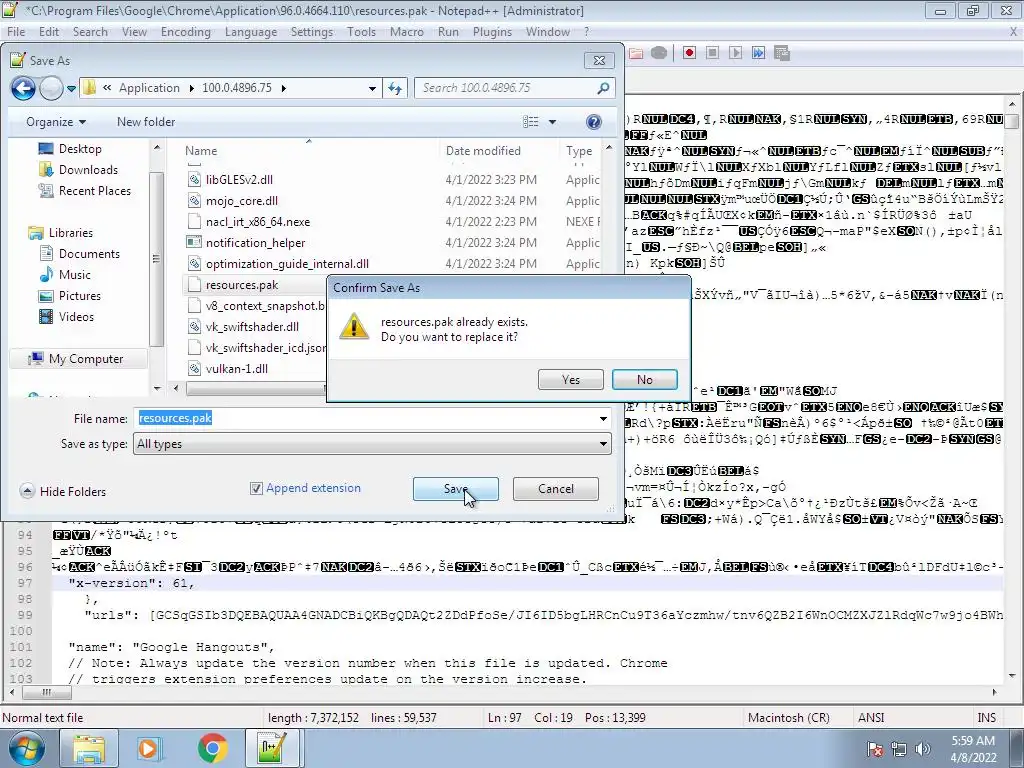Viewport: 1024px width, 768px height.
Task: Go to Downloads in navigation pane
Action: pos(88,170)
